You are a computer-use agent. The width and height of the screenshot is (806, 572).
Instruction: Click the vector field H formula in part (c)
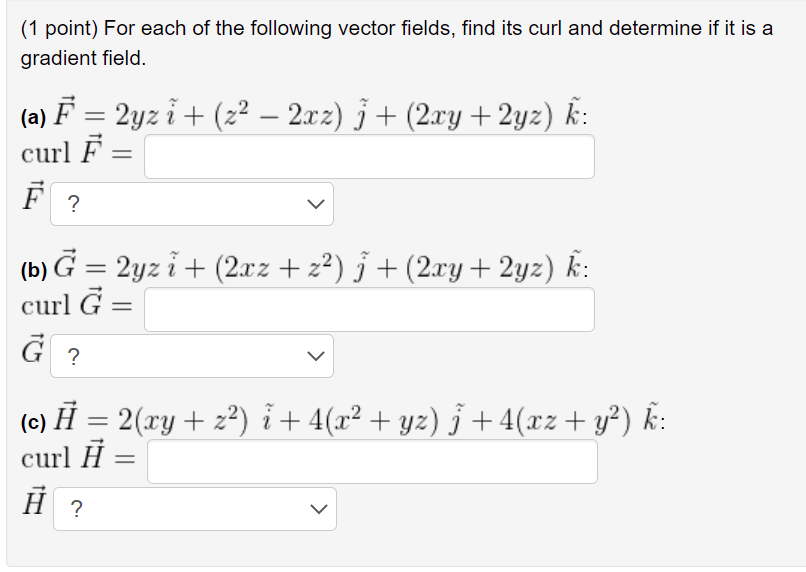pyautogui.click(x=359, y=418)
